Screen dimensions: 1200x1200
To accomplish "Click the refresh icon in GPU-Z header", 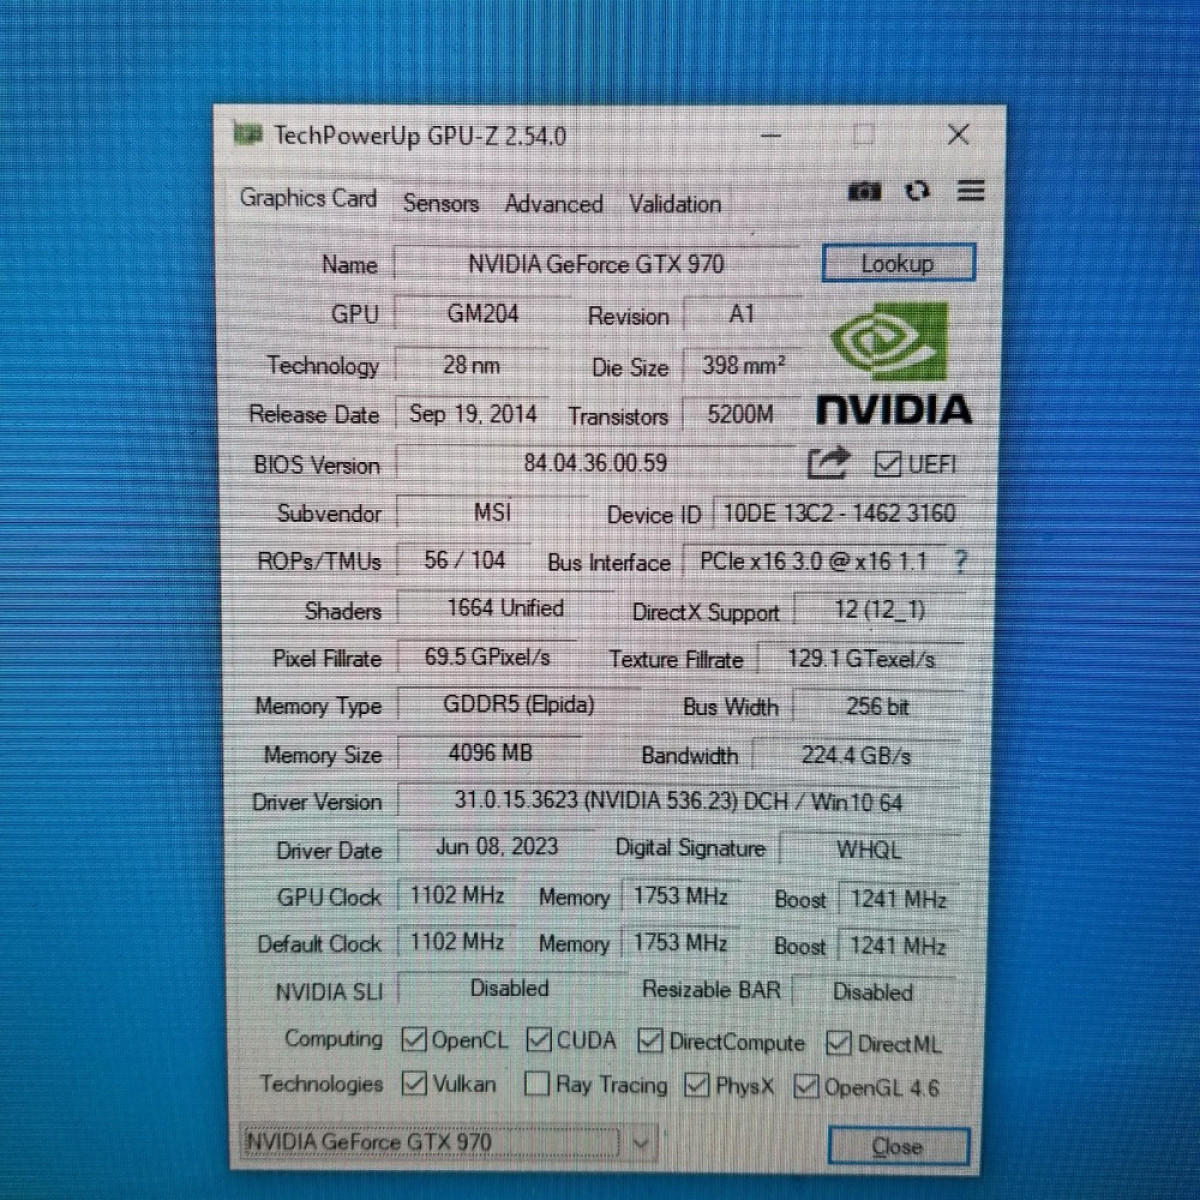I will 917,190.
